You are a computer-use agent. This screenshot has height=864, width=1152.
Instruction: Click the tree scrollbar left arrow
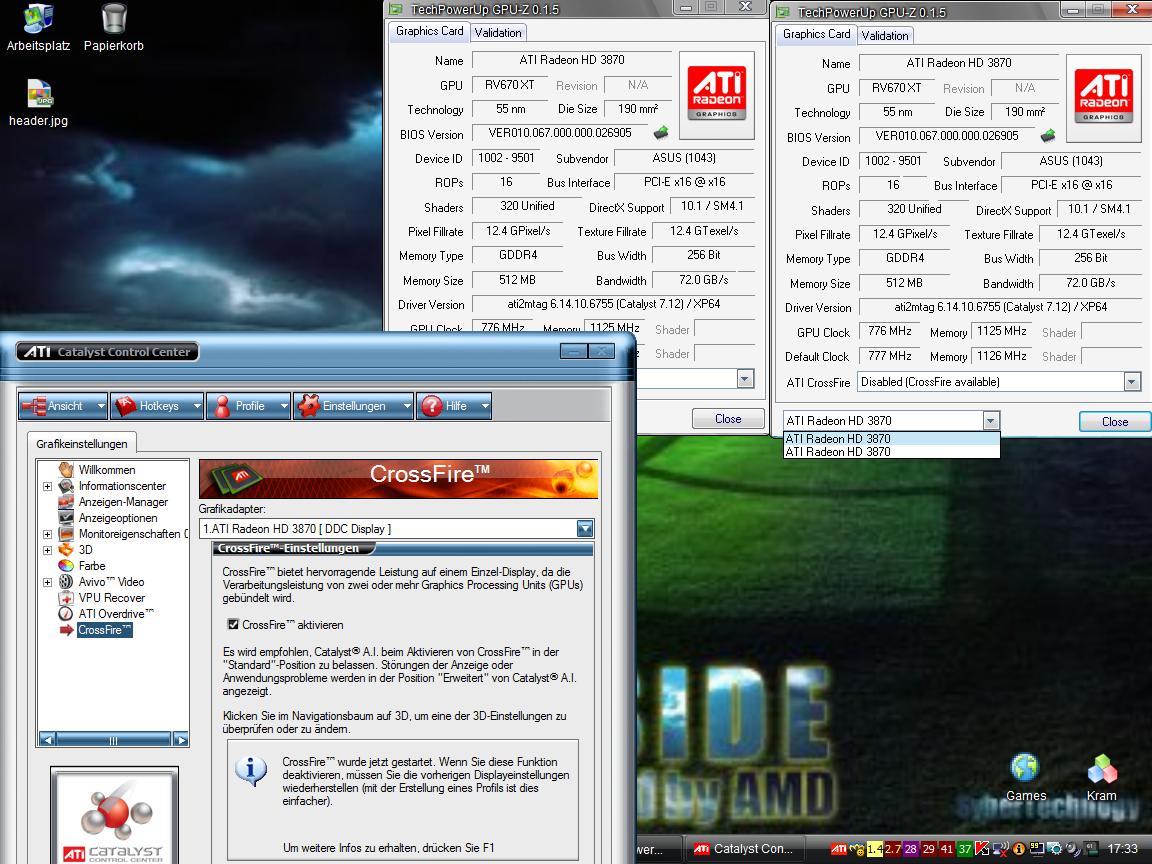tap(47, 740)
